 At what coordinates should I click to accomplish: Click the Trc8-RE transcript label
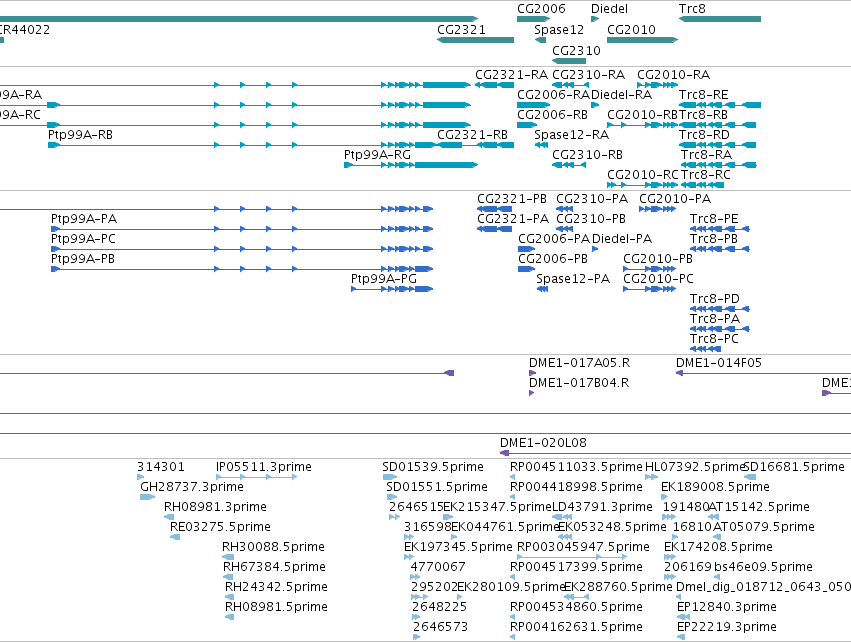click(703, 94)
